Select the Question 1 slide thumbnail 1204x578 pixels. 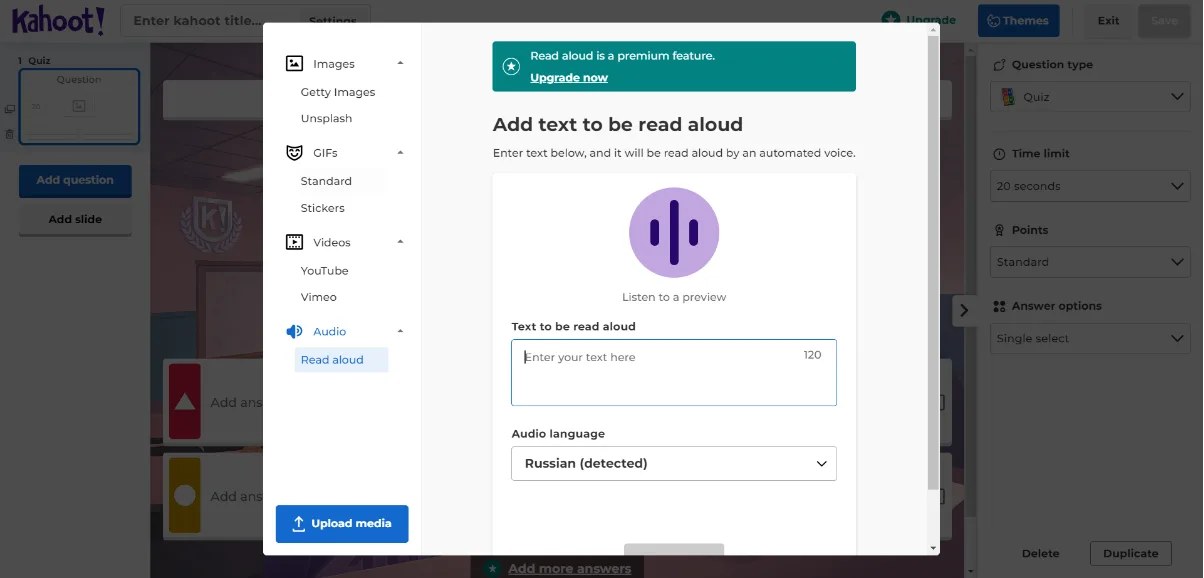[79, 107]
